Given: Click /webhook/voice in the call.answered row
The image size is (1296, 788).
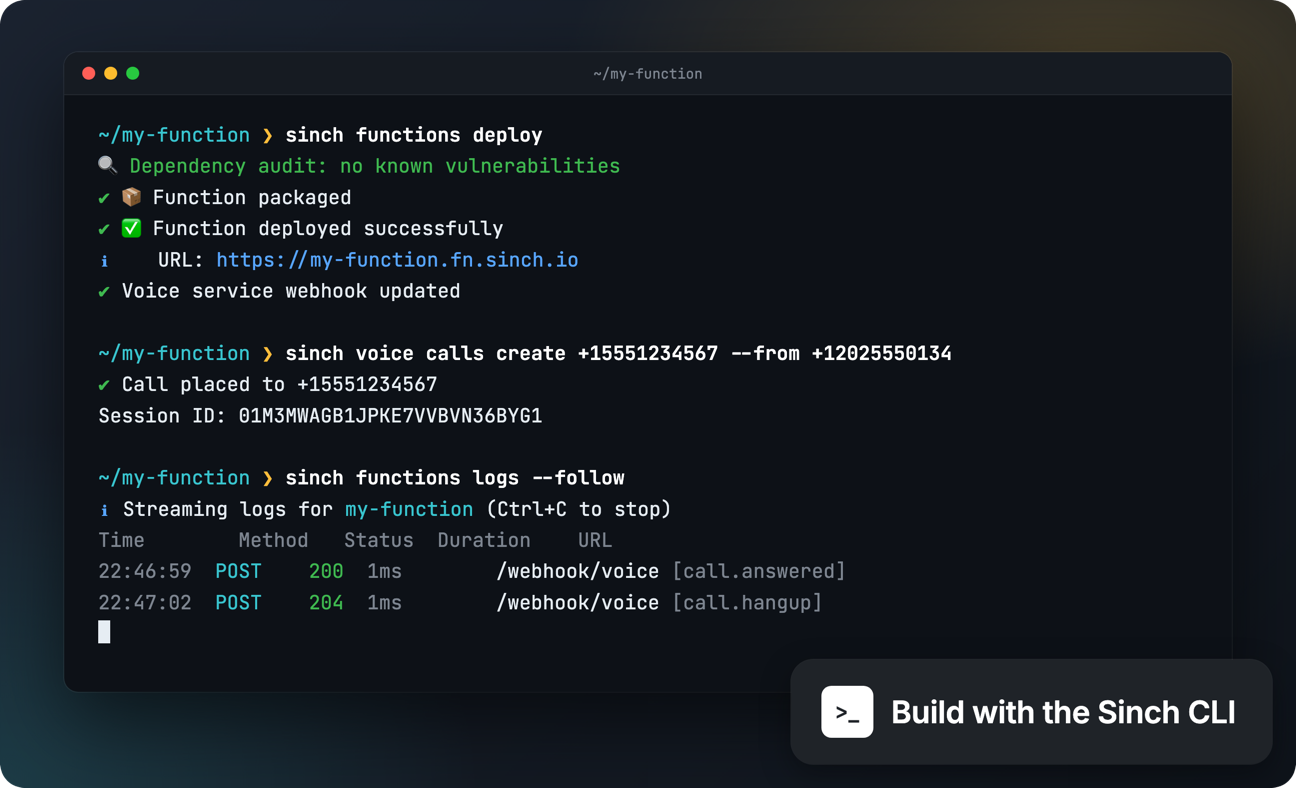Looking at the screenshot, I should click(578, 571).
